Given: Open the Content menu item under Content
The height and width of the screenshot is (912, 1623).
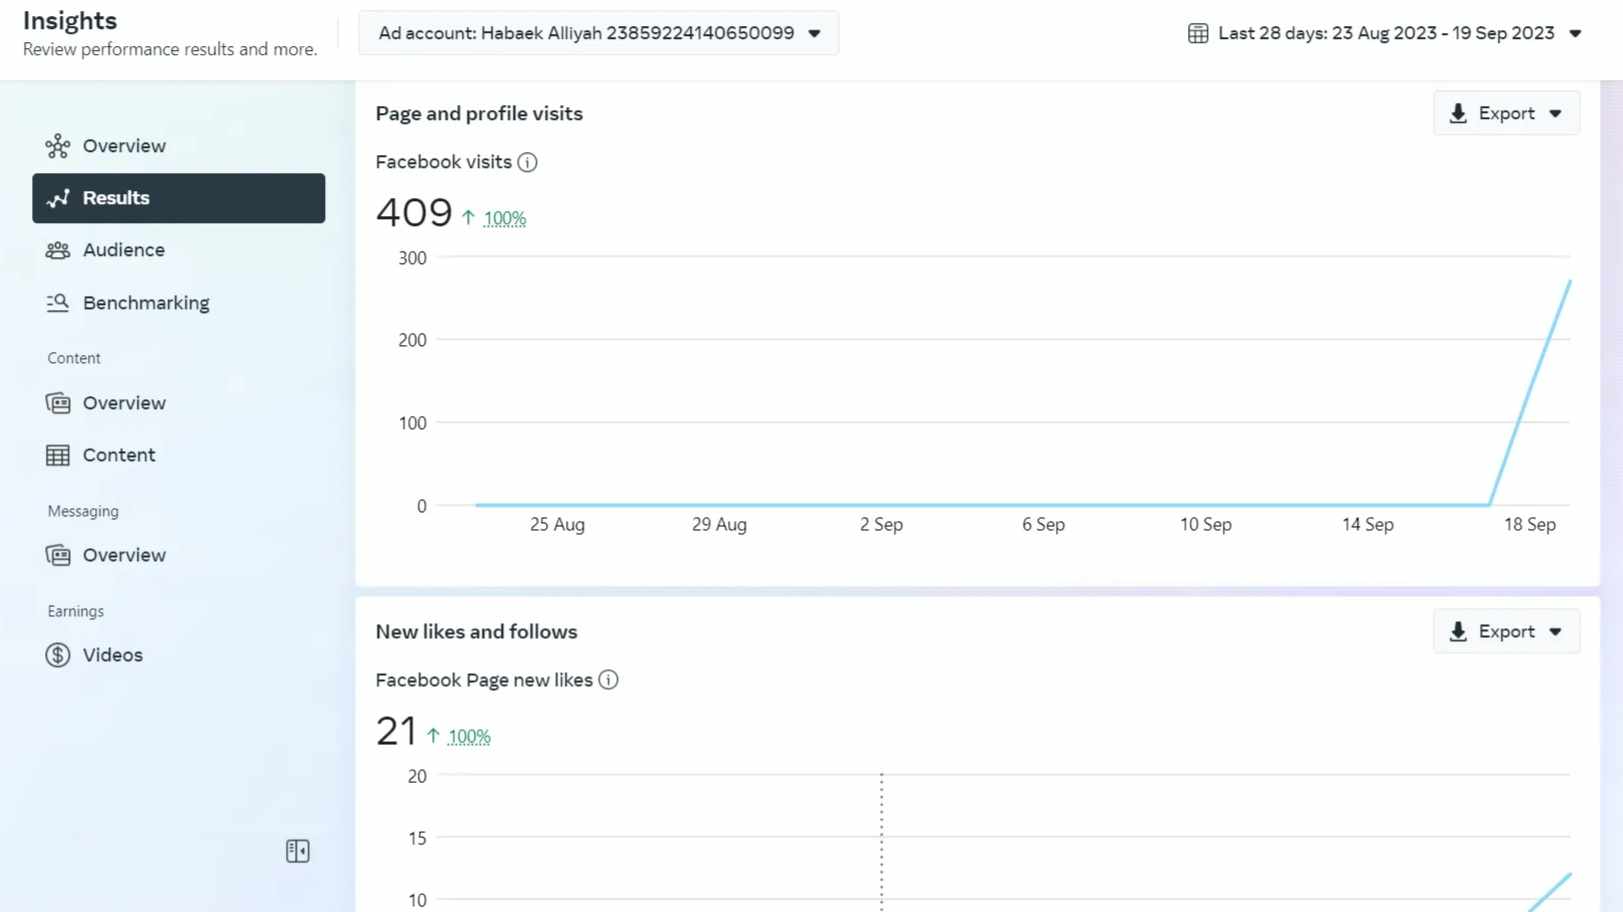Looking at the screenshot, I should pyautogui.click(x=179, y=455).
